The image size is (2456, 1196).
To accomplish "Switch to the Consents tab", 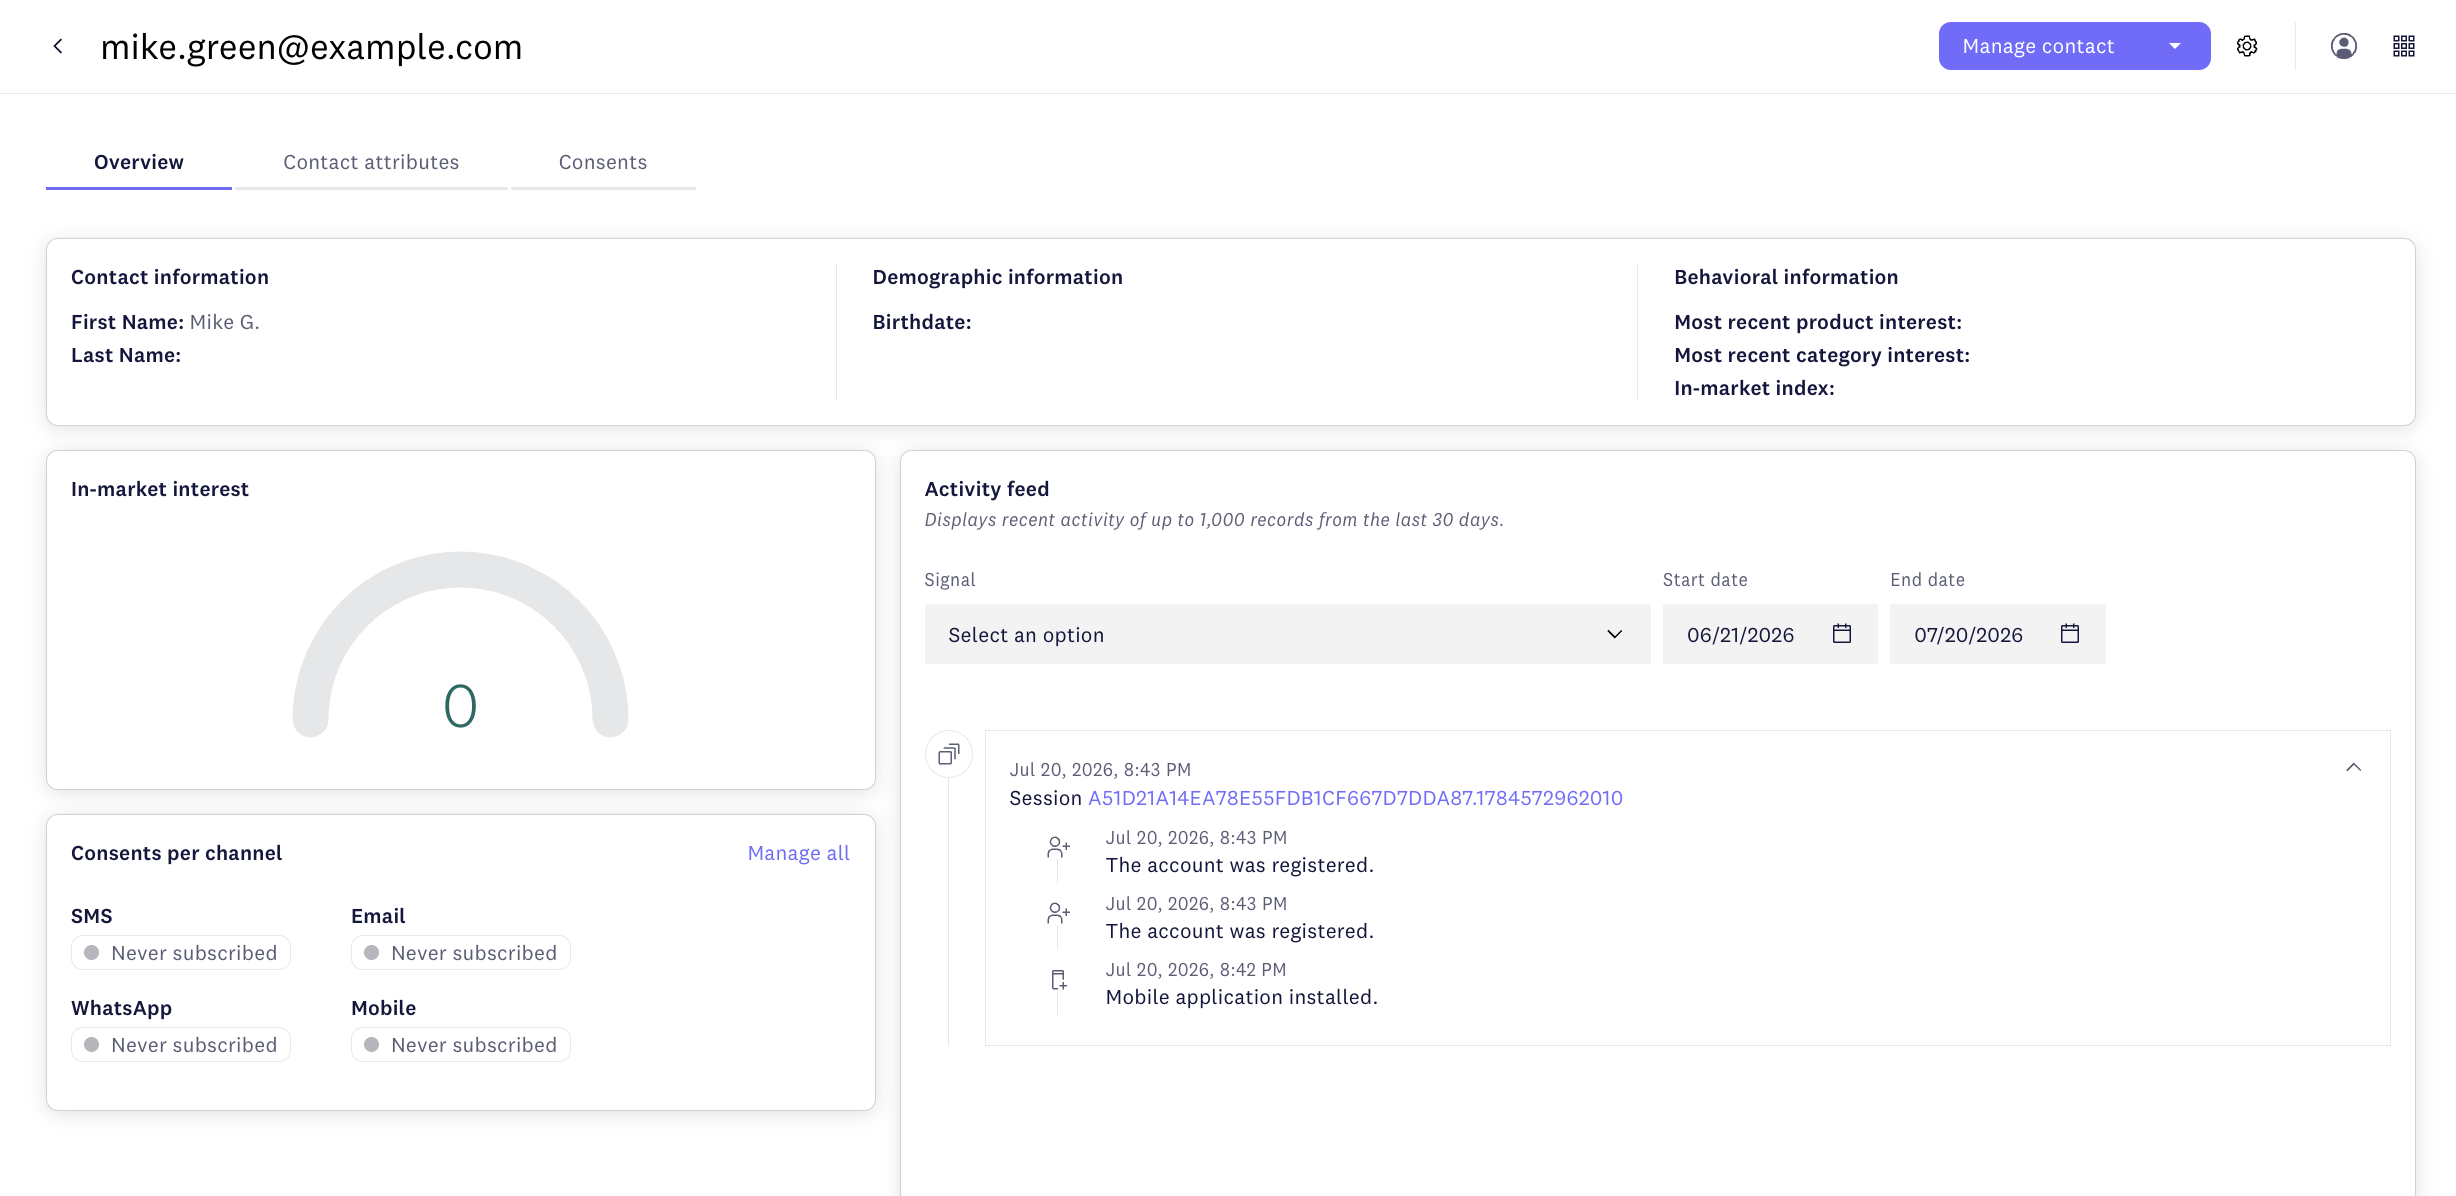I will (x=603, y=162).
